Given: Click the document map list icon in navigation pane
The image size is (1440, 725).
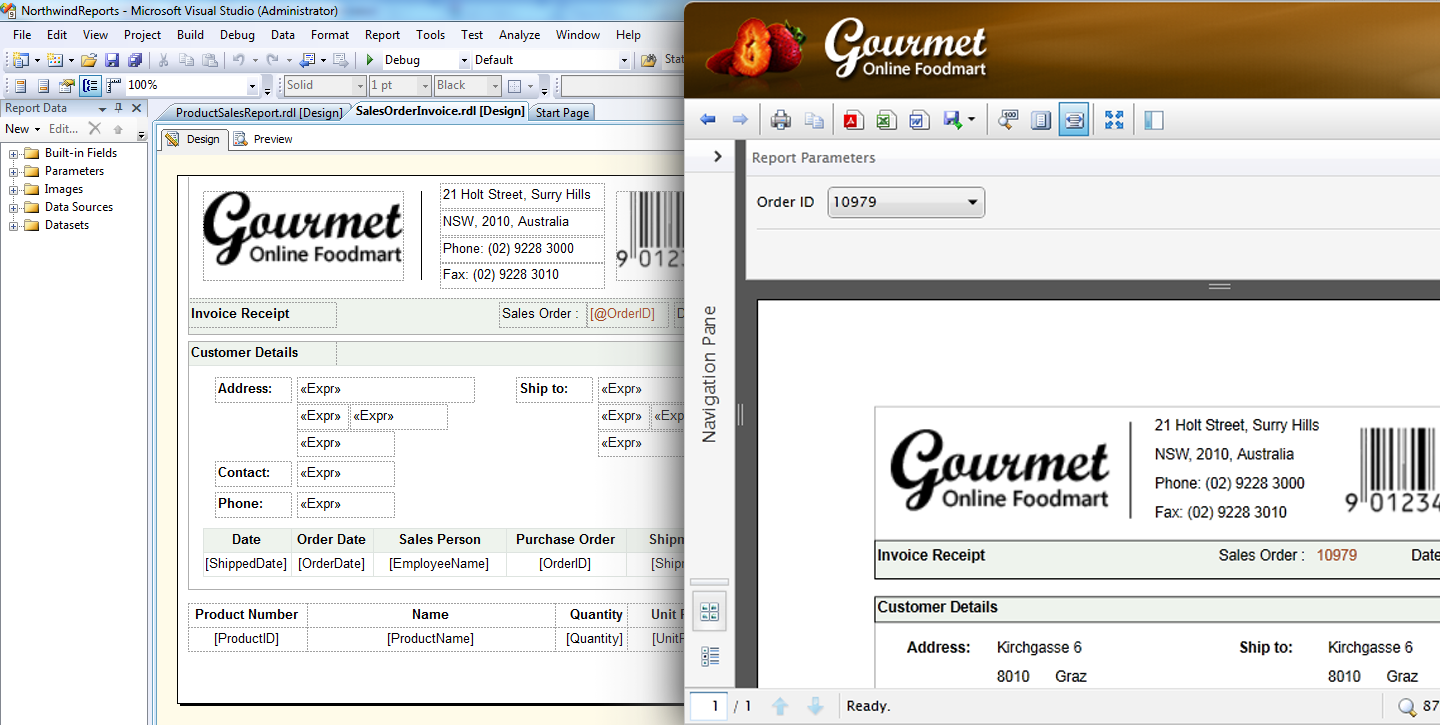Looking at the screenshot, I should coord(710,656).
